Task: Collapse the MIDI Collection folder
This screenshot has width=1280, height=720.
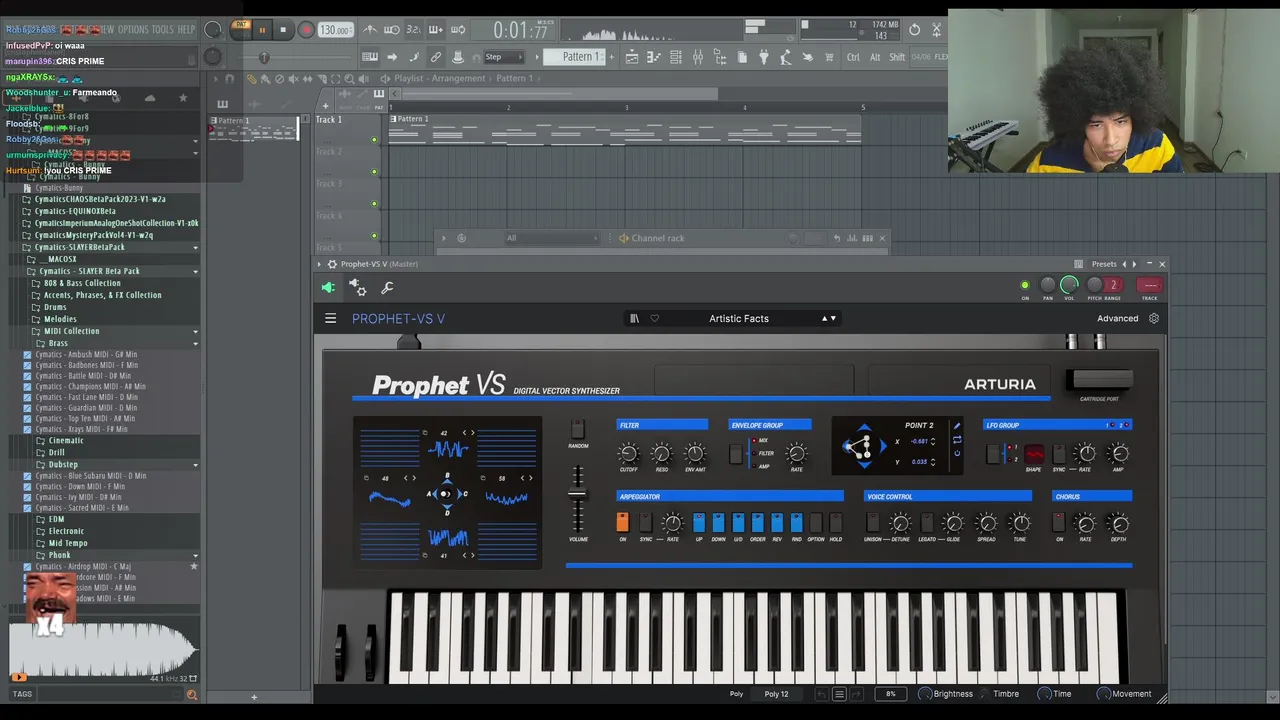Action: [x=72, y=331]
